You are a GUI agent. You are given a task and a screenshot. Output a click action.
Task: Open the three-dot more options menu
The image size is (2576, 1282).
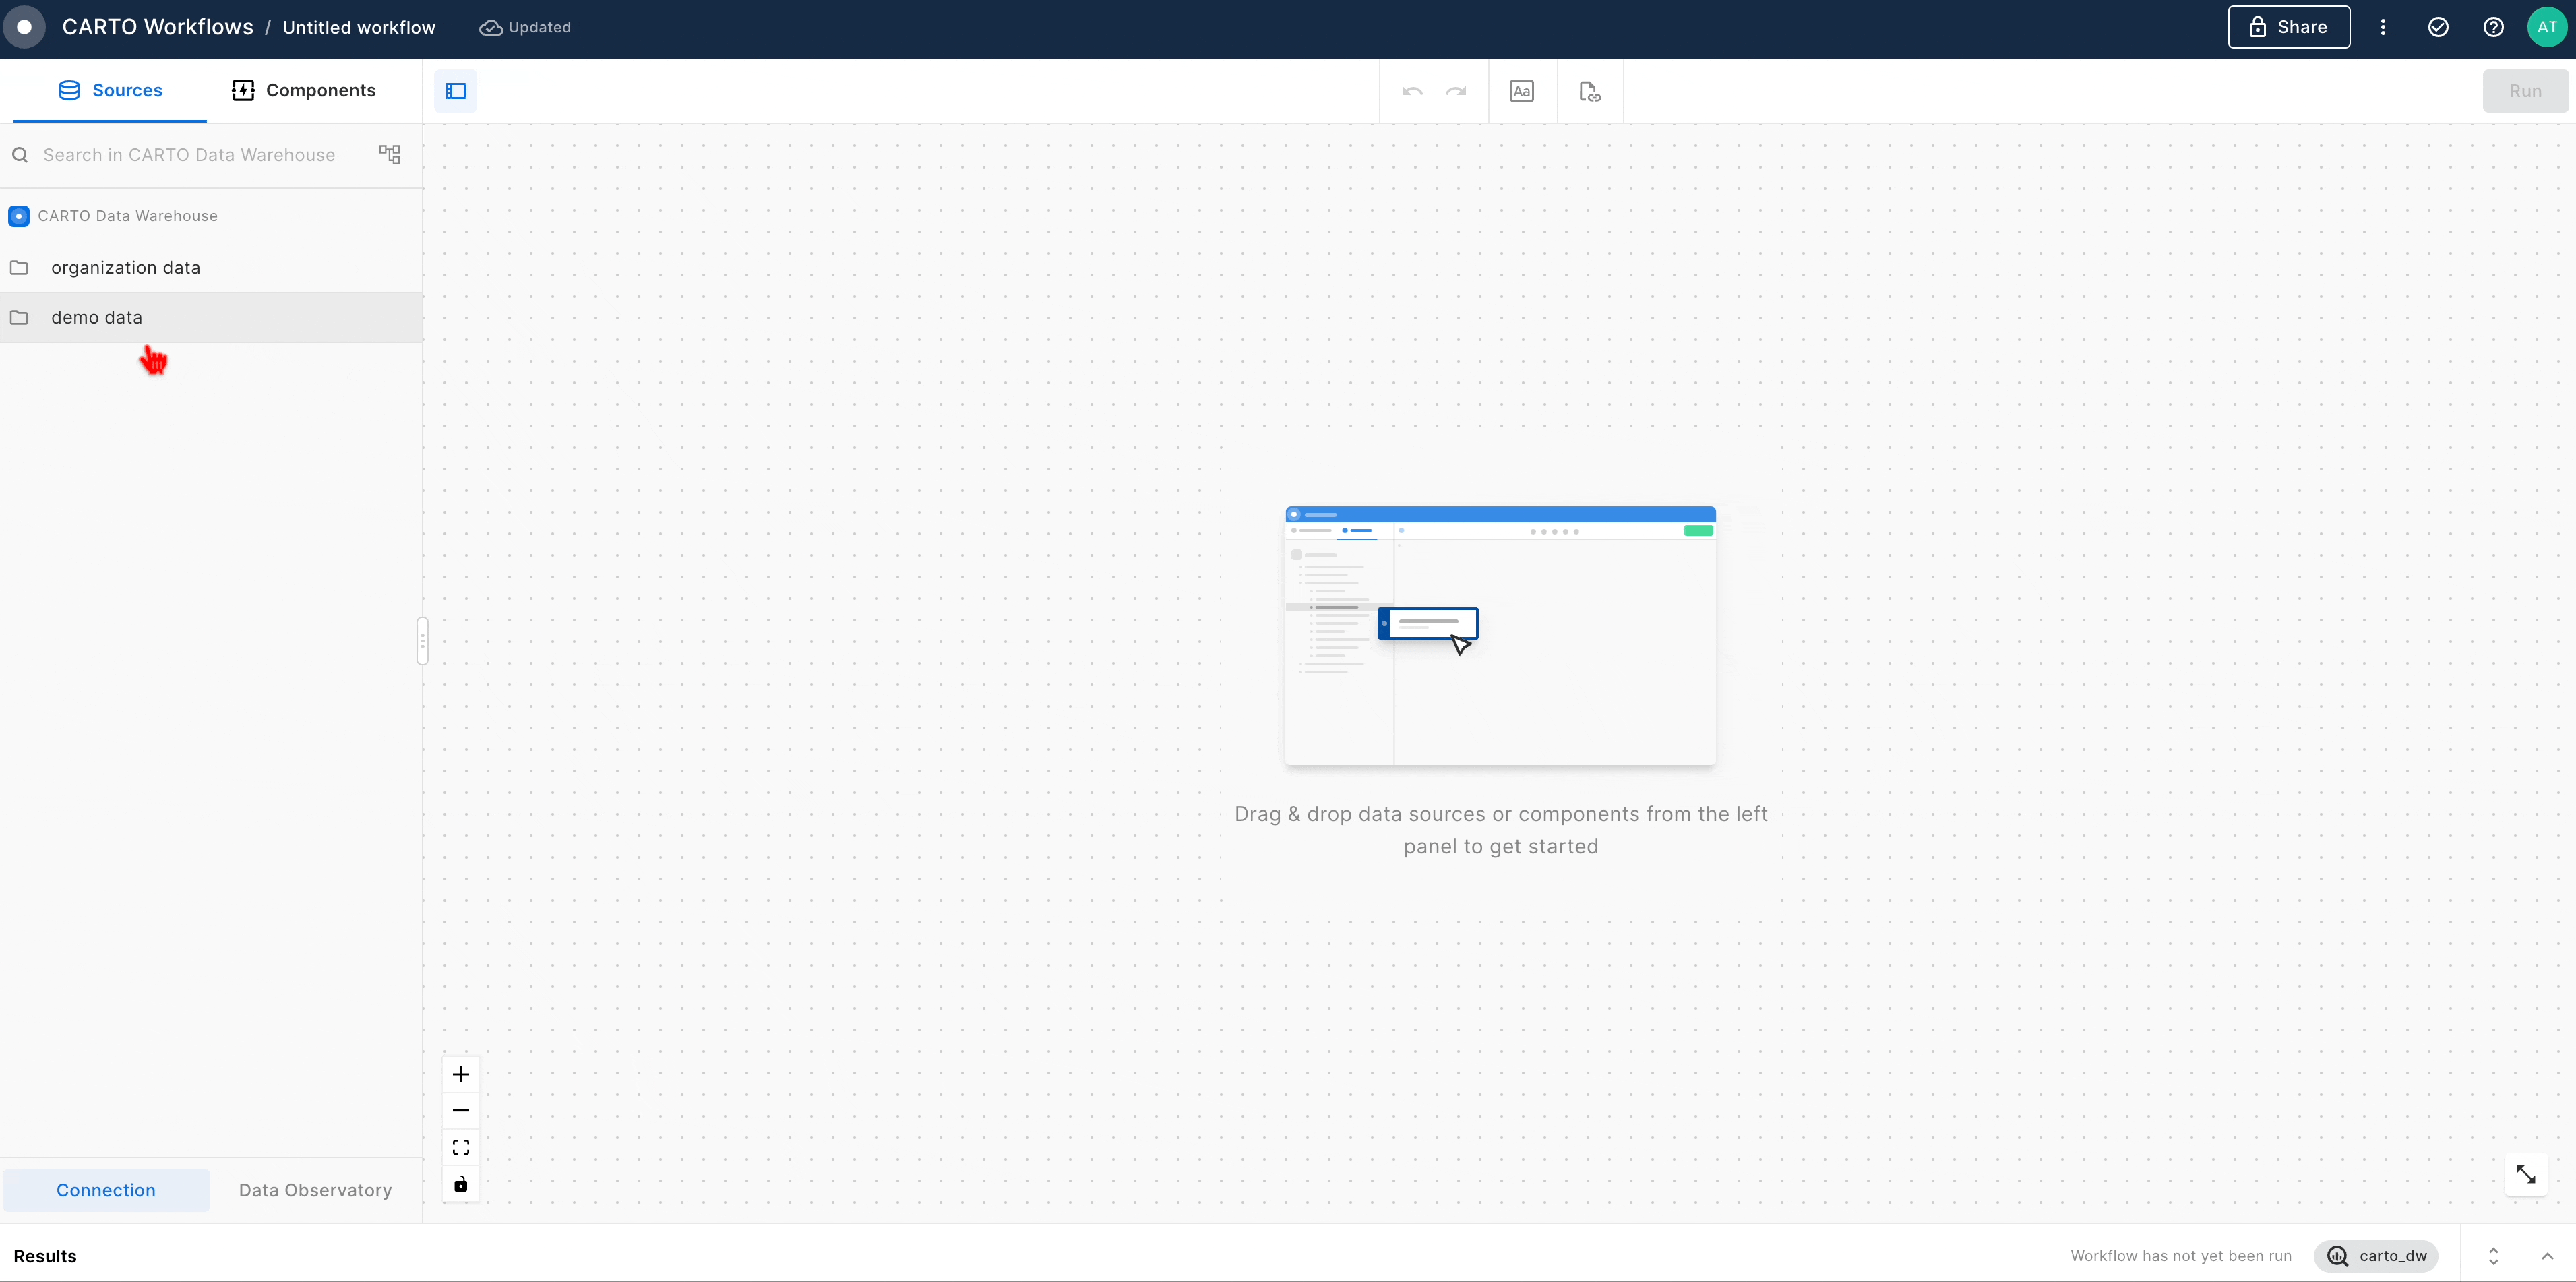2383,27
